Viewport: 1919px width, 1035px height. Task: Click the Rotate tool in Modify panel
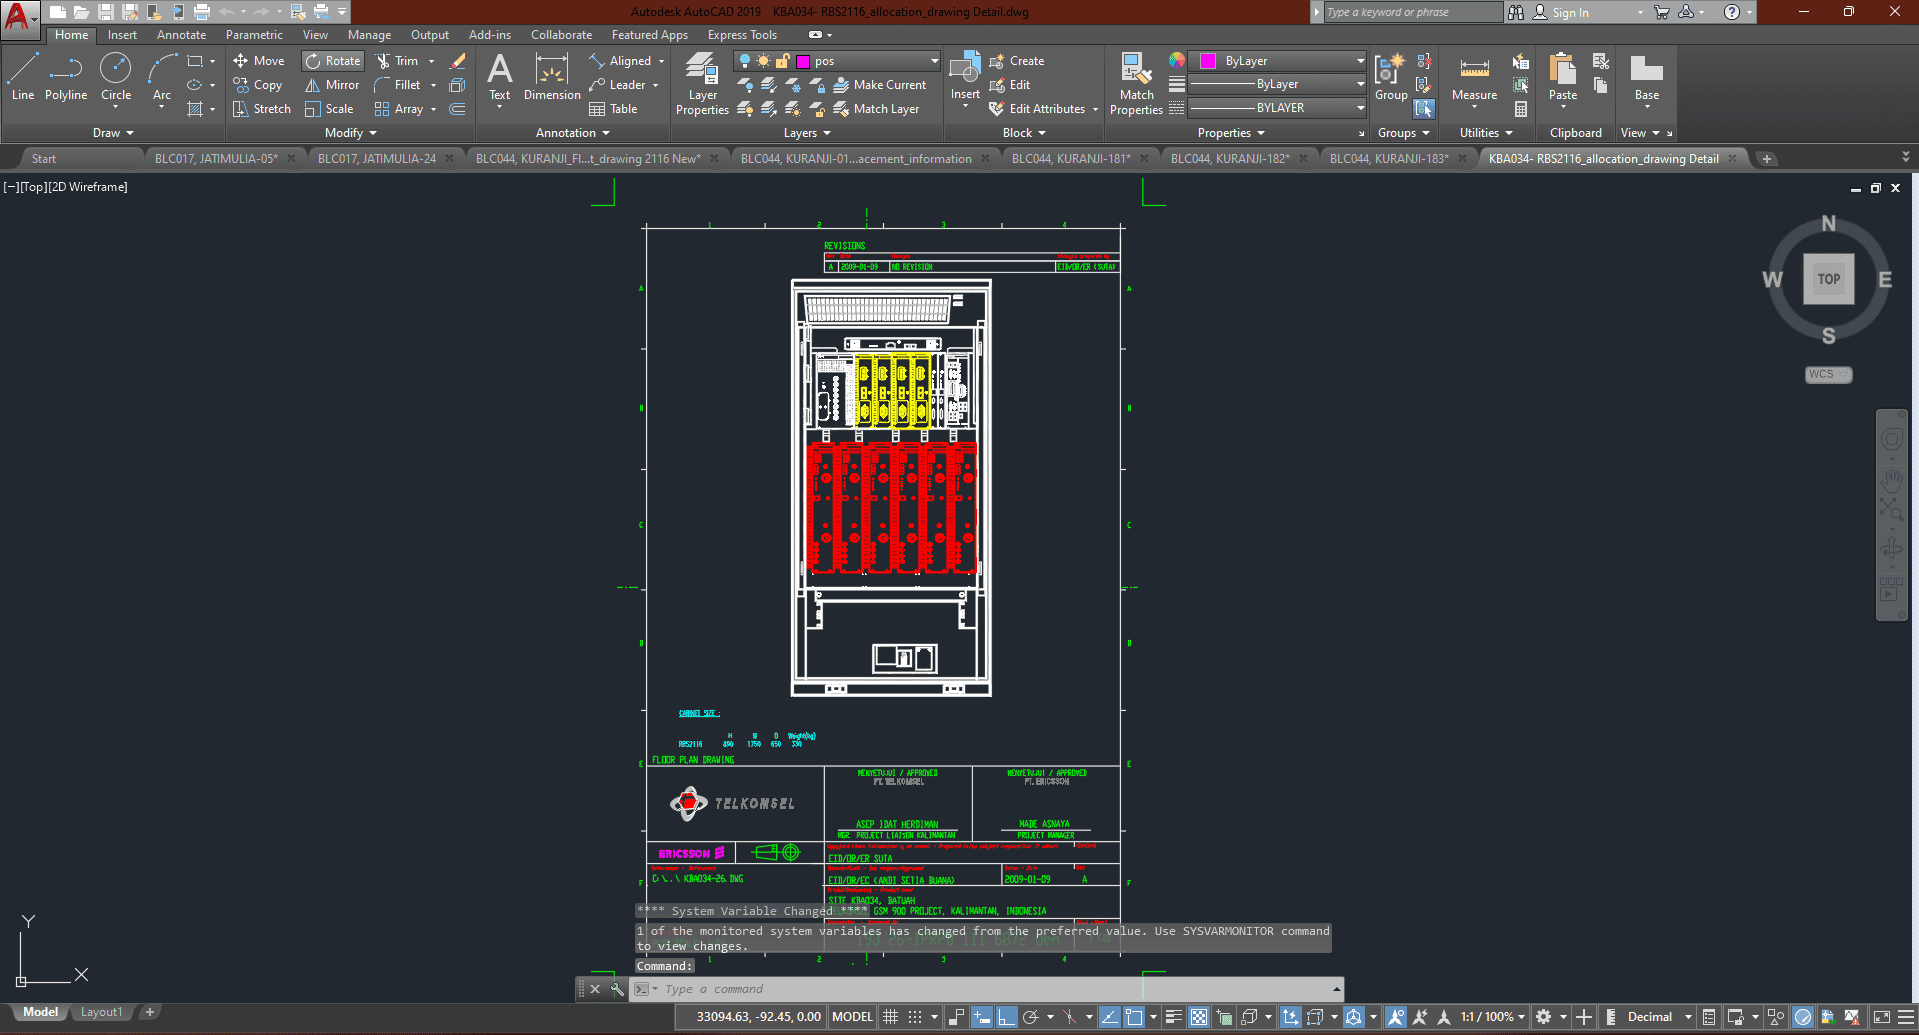click(x=333, y=61)
